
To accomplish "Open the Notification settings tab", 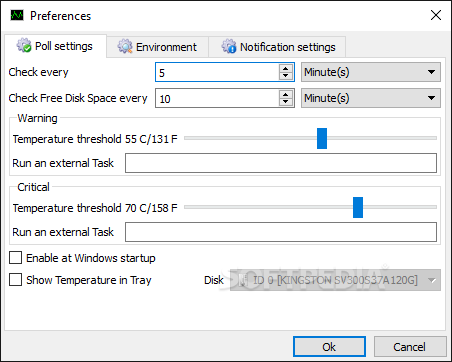I will point(277,47).
